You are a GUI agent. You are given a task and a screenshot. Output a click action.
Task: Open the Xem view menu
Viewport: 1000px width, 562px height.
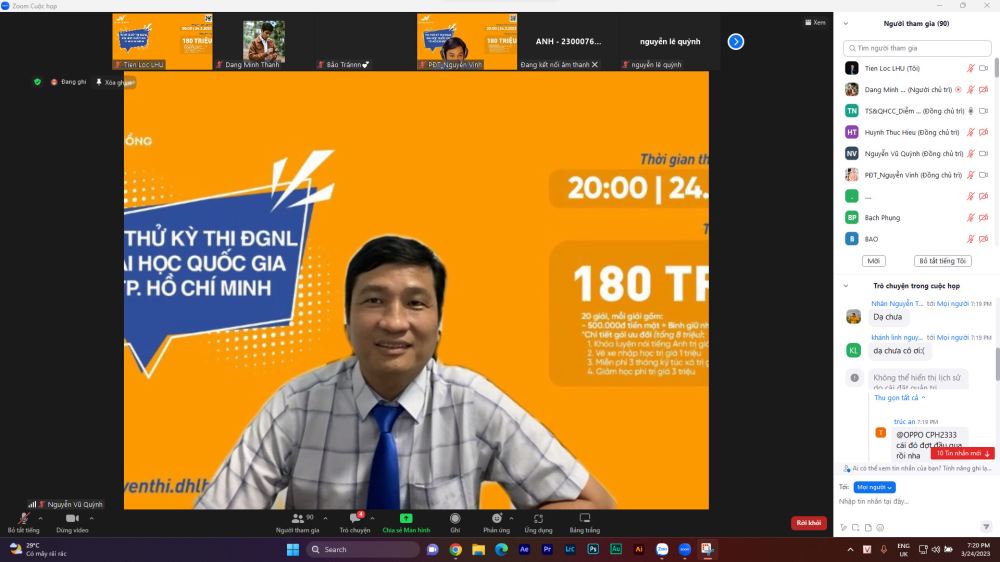[x=815, y=22]
